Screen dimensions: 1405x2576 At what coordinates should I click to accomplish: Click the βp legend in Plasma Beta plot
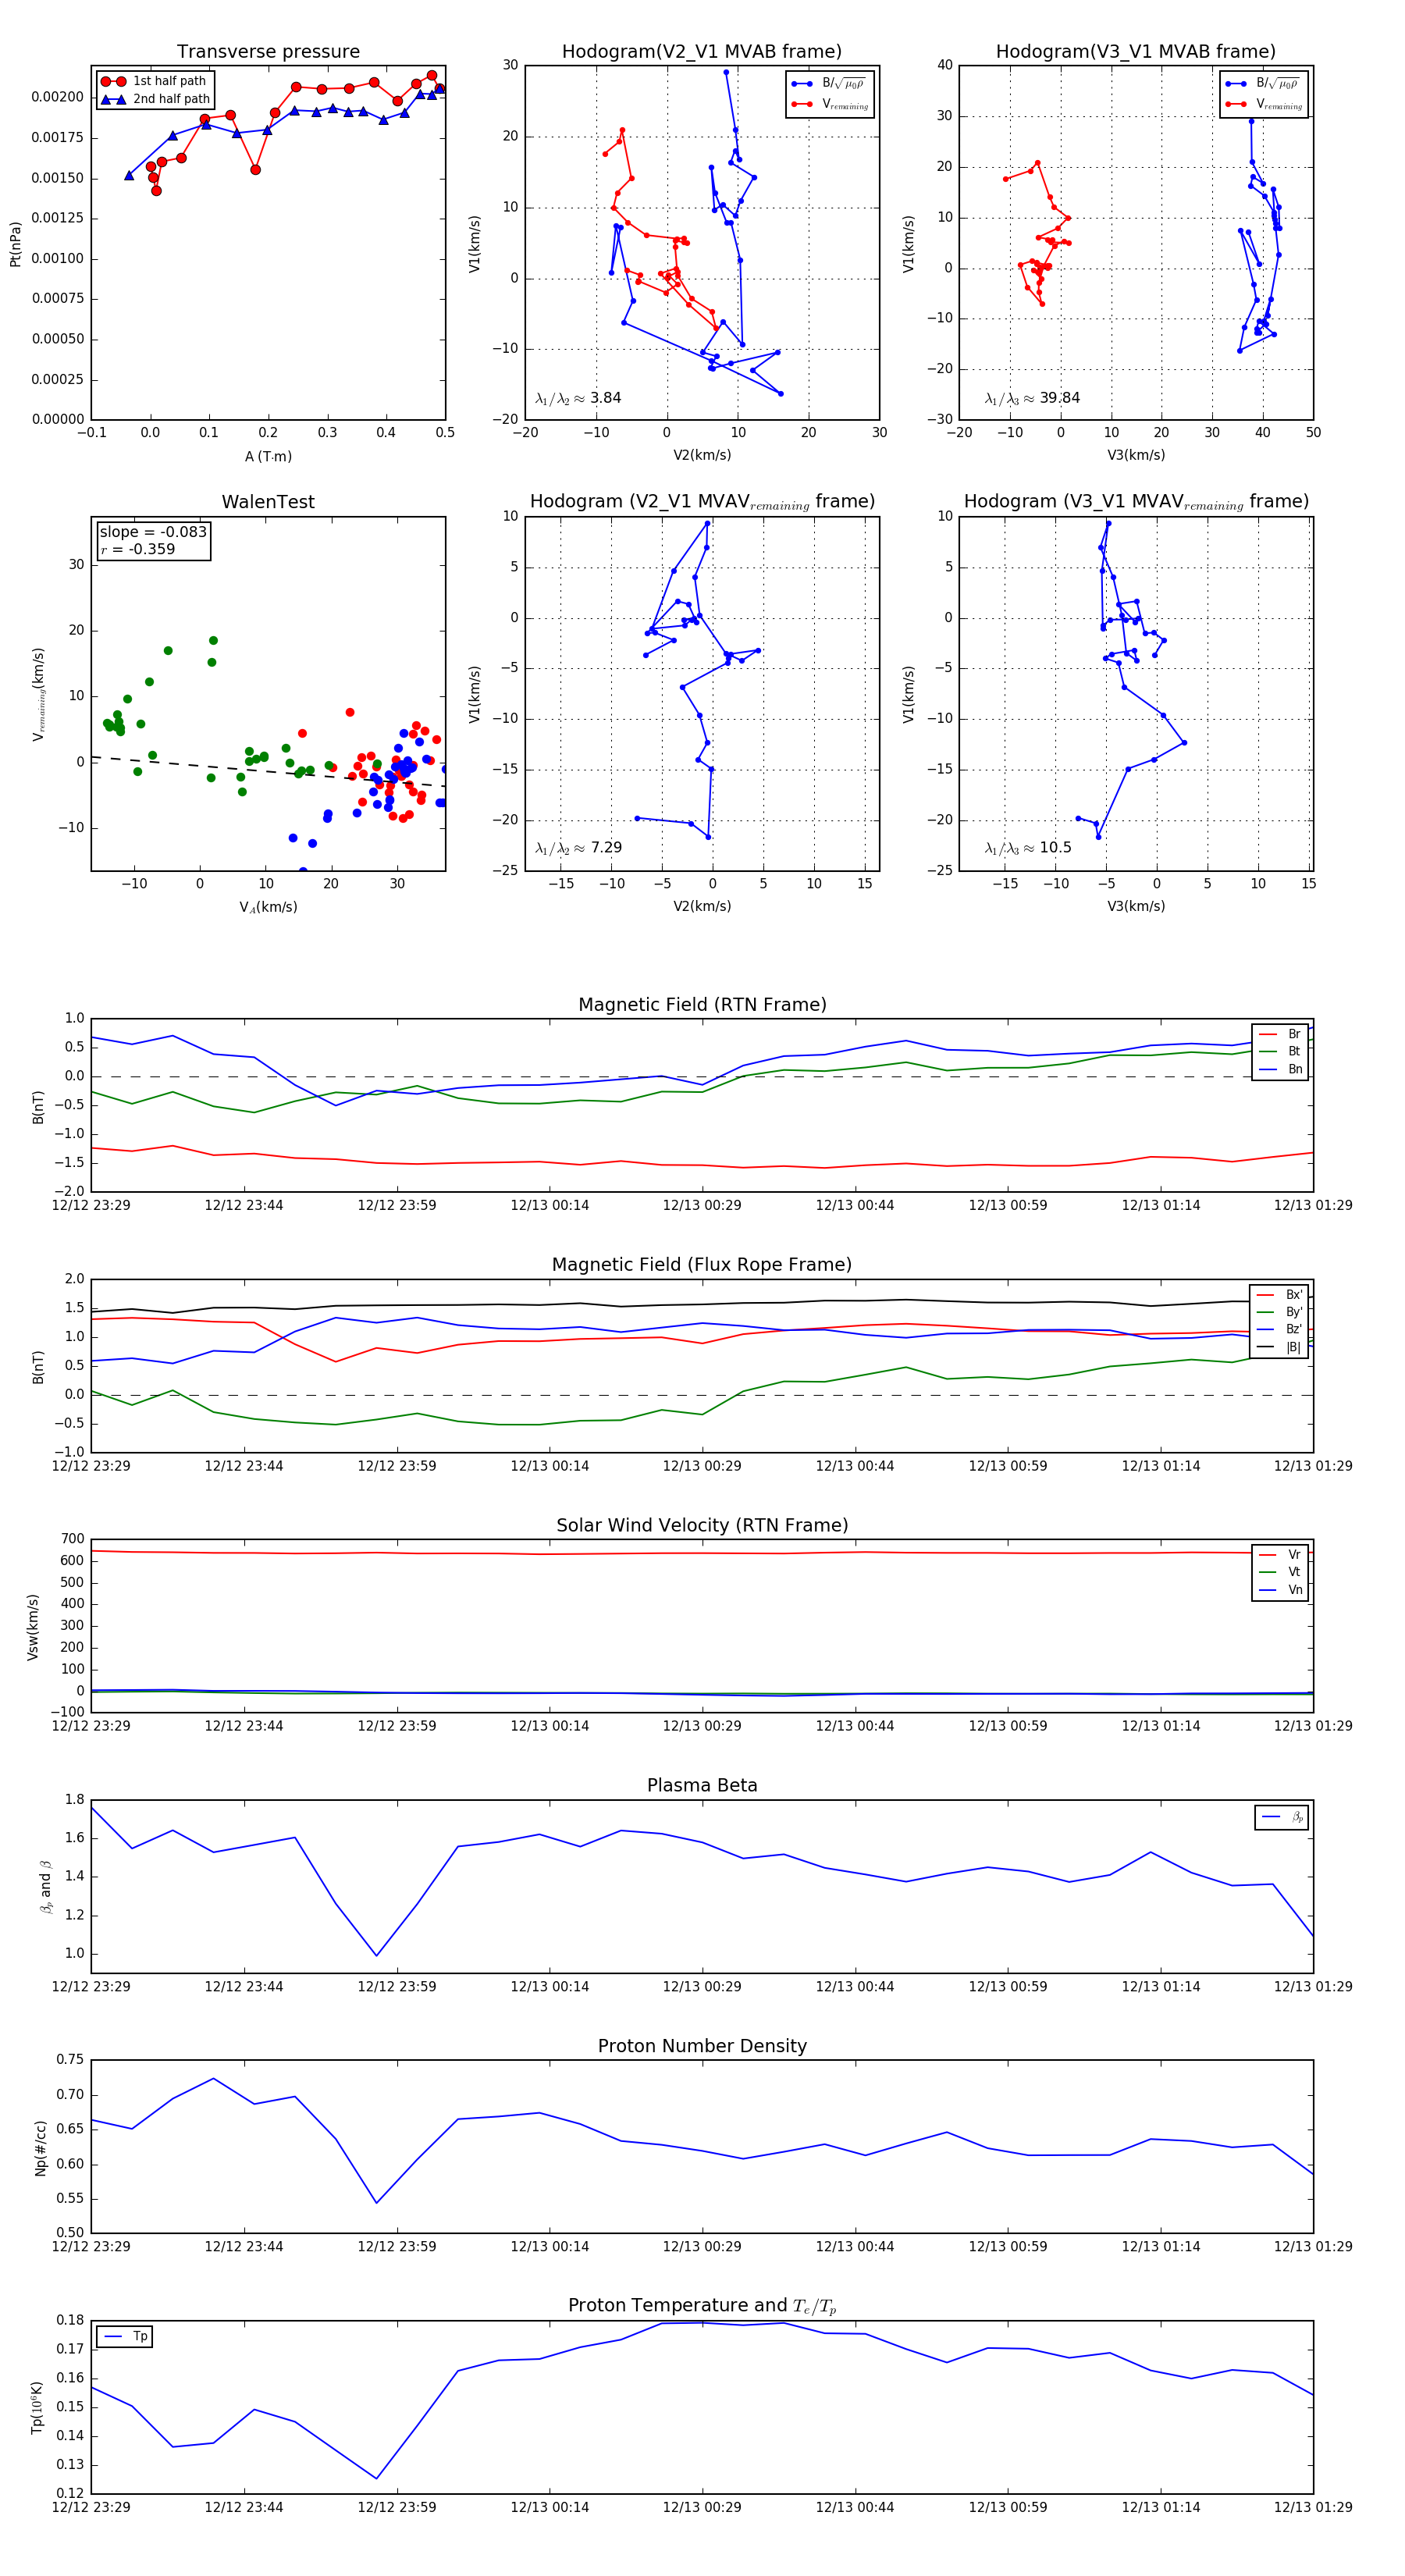click(1282, 1817)
